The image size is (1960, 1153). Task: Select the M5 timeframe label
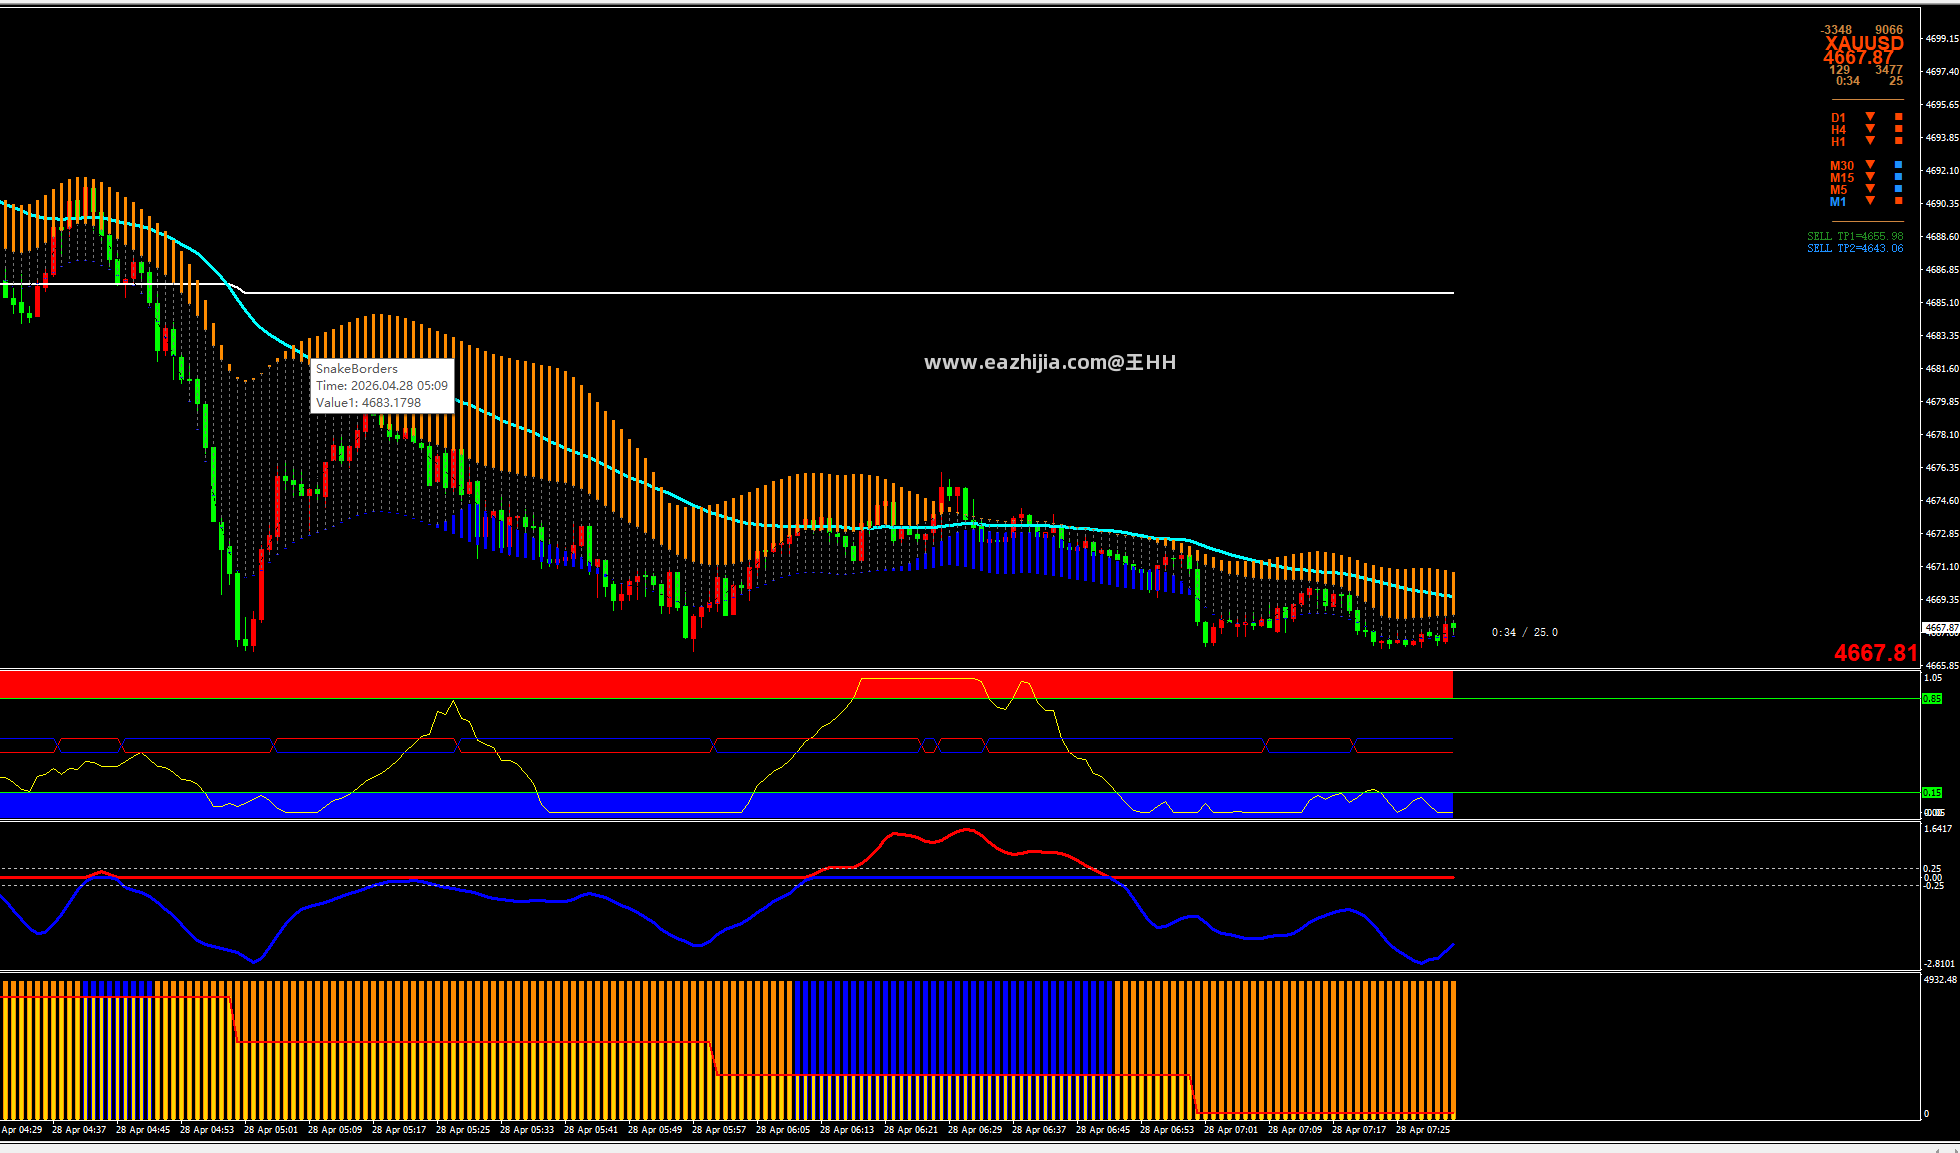tap(1839, 190)
